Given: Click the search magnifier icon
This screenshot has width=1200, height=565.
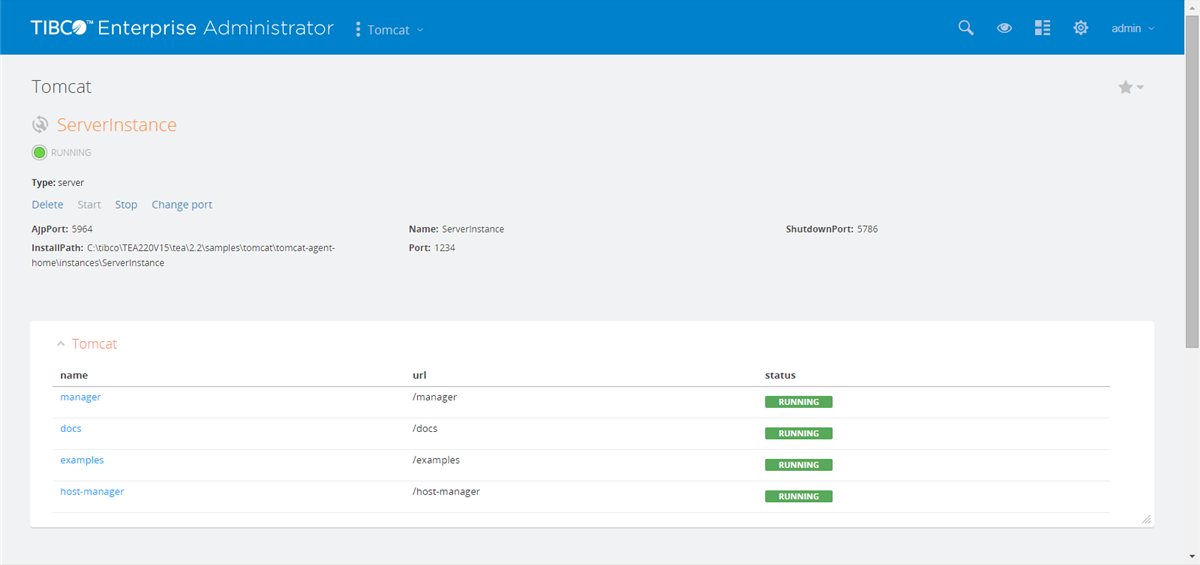Looking at the screenshot, I should [965, 28].
